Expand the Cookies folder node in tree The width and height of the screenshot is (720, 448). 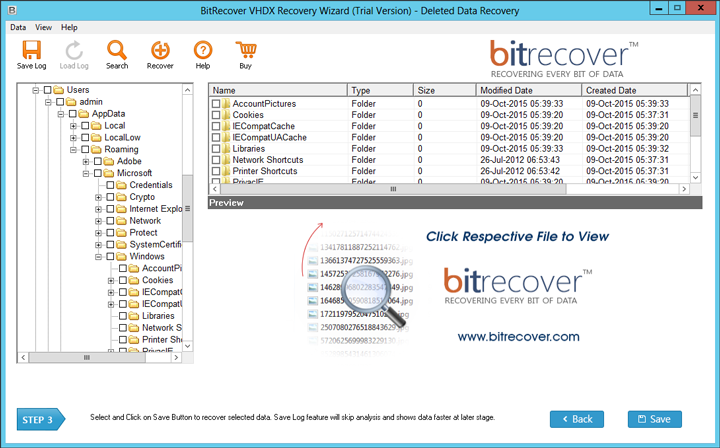pos(111,280)
